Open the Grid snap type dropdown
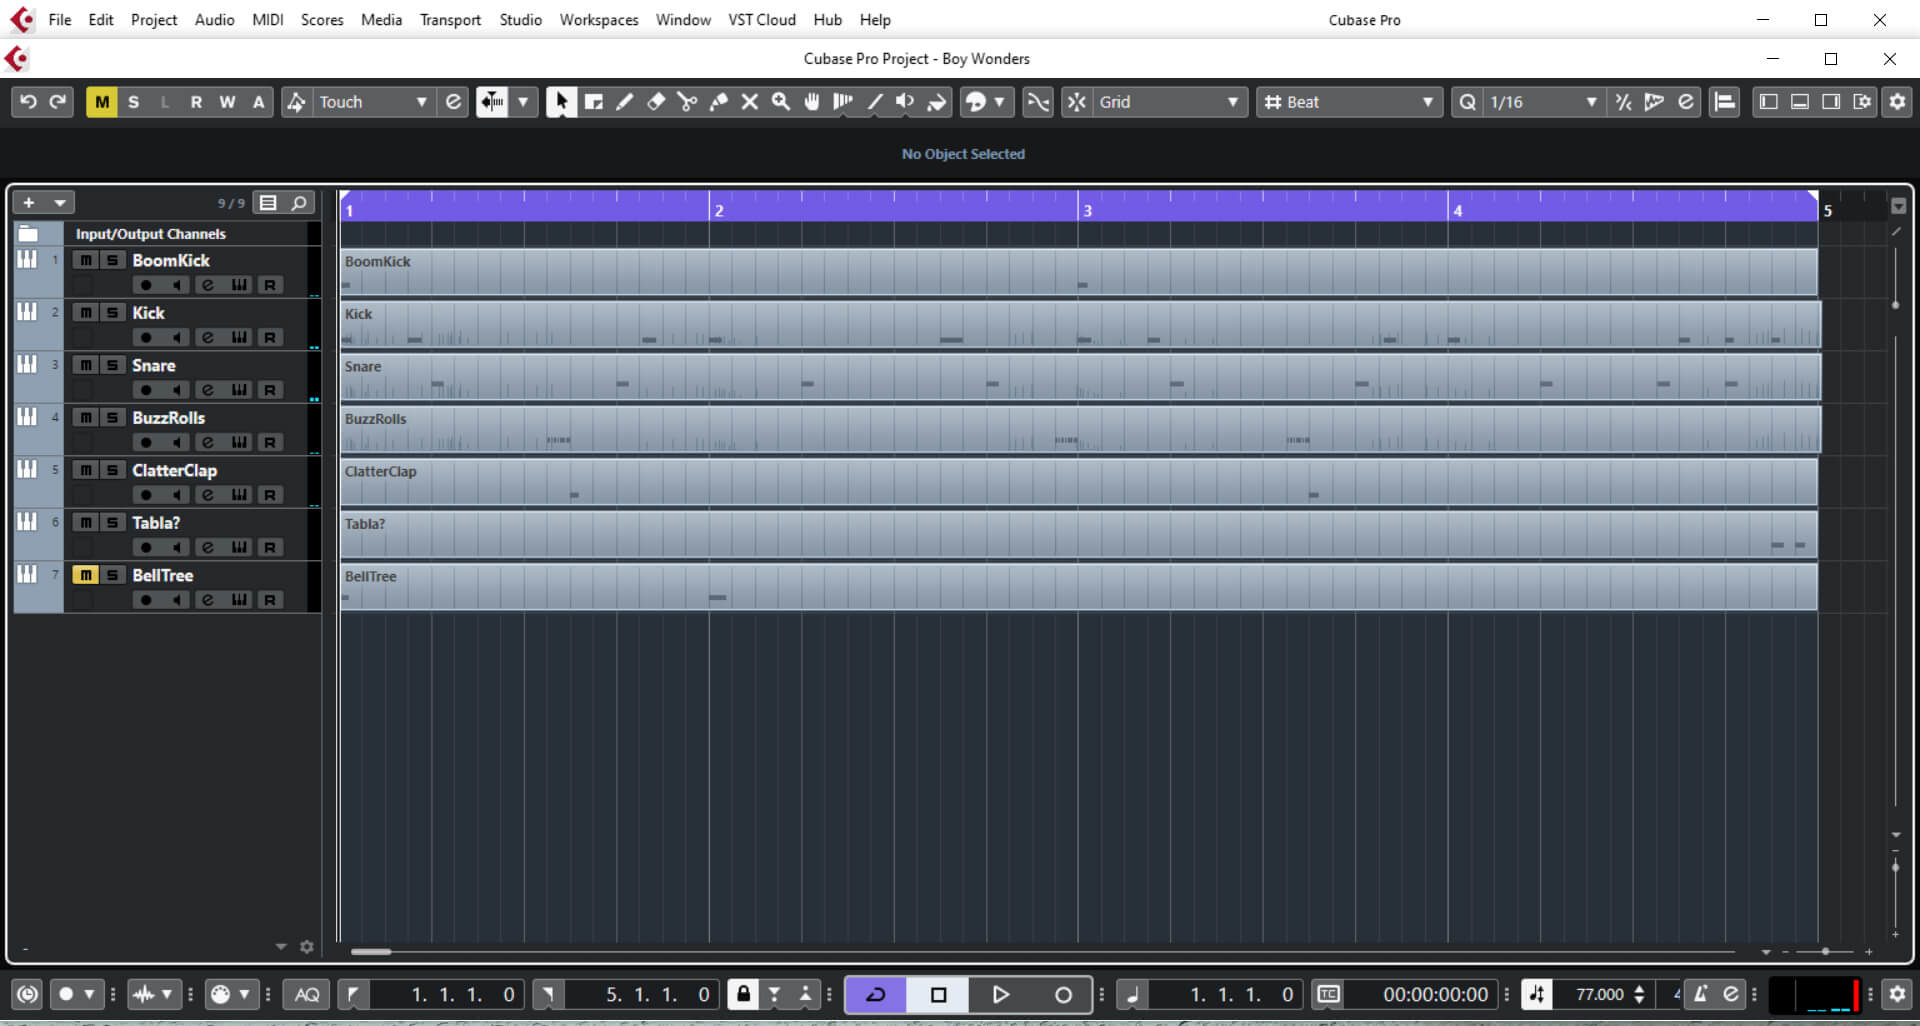 point(1168,102)
